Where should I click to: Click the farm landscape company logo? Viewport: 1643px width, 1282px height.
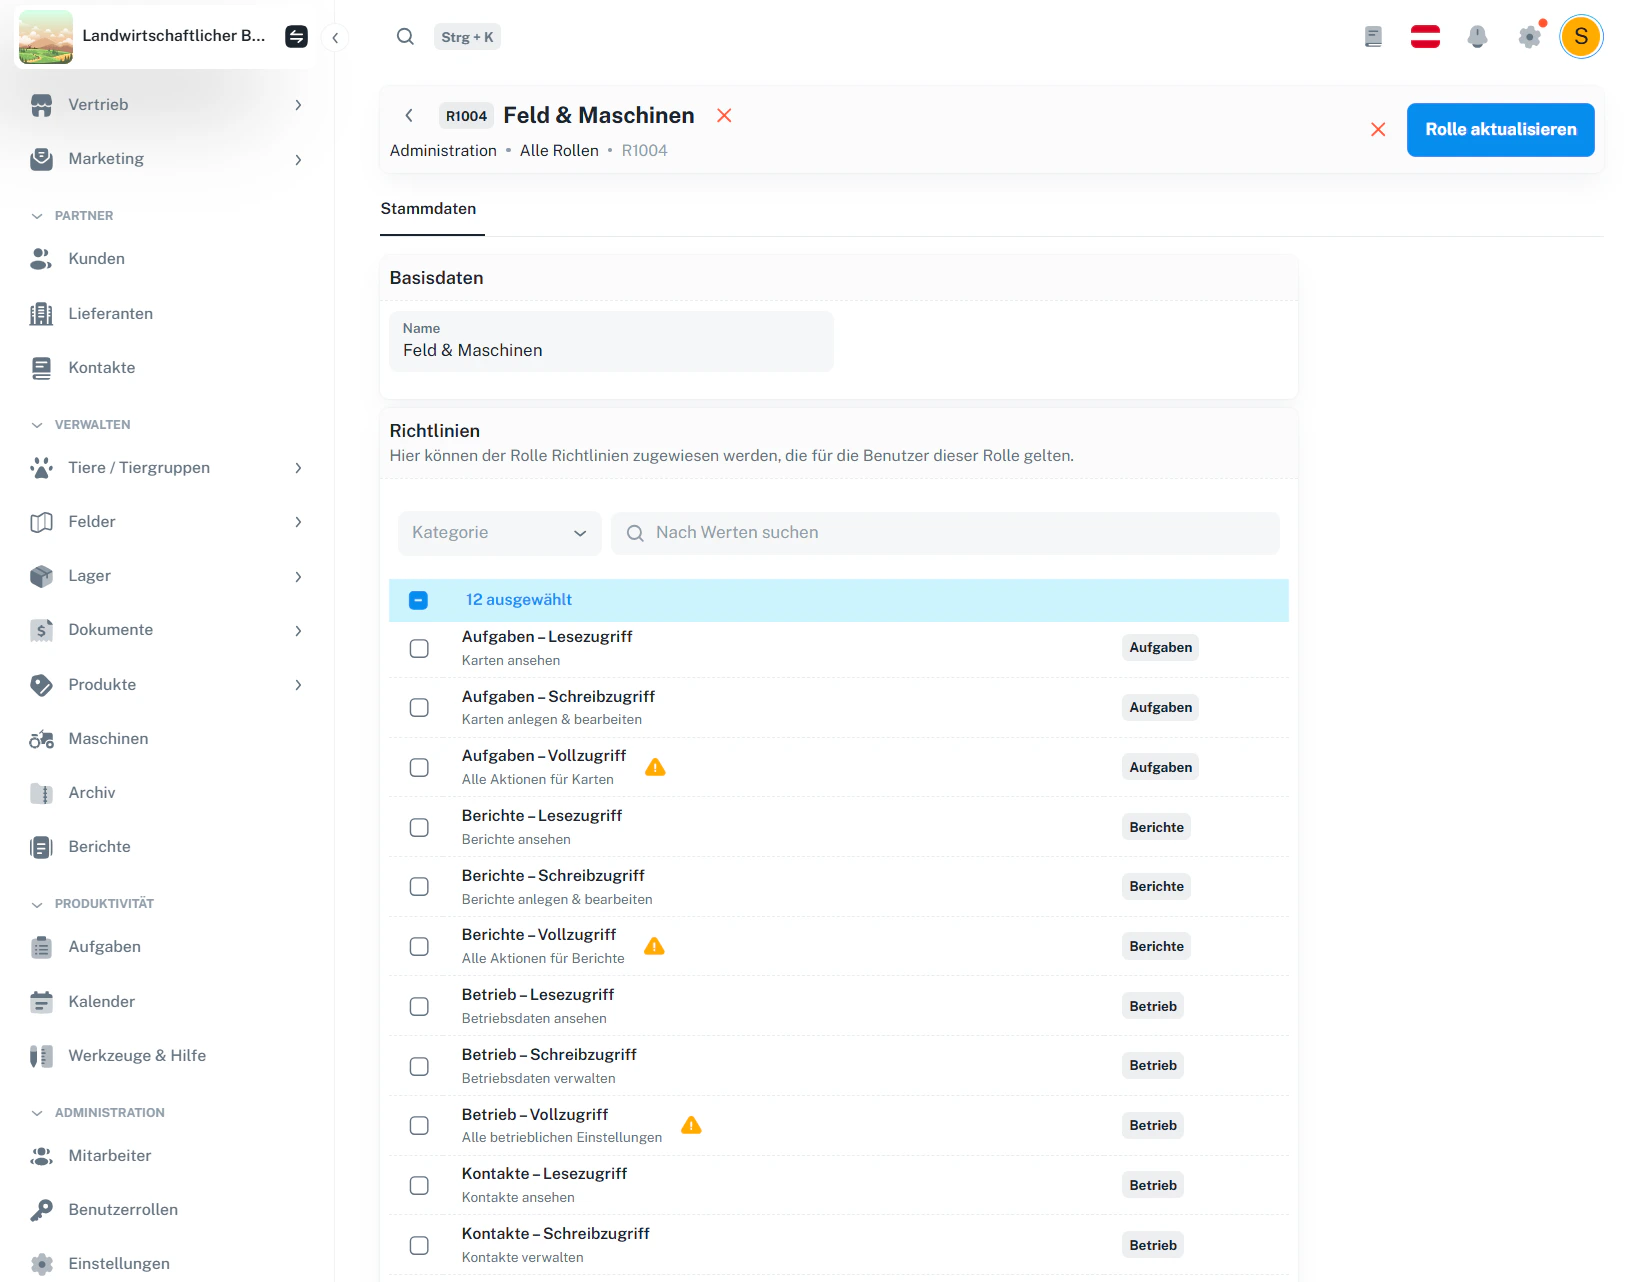[46, 37]
